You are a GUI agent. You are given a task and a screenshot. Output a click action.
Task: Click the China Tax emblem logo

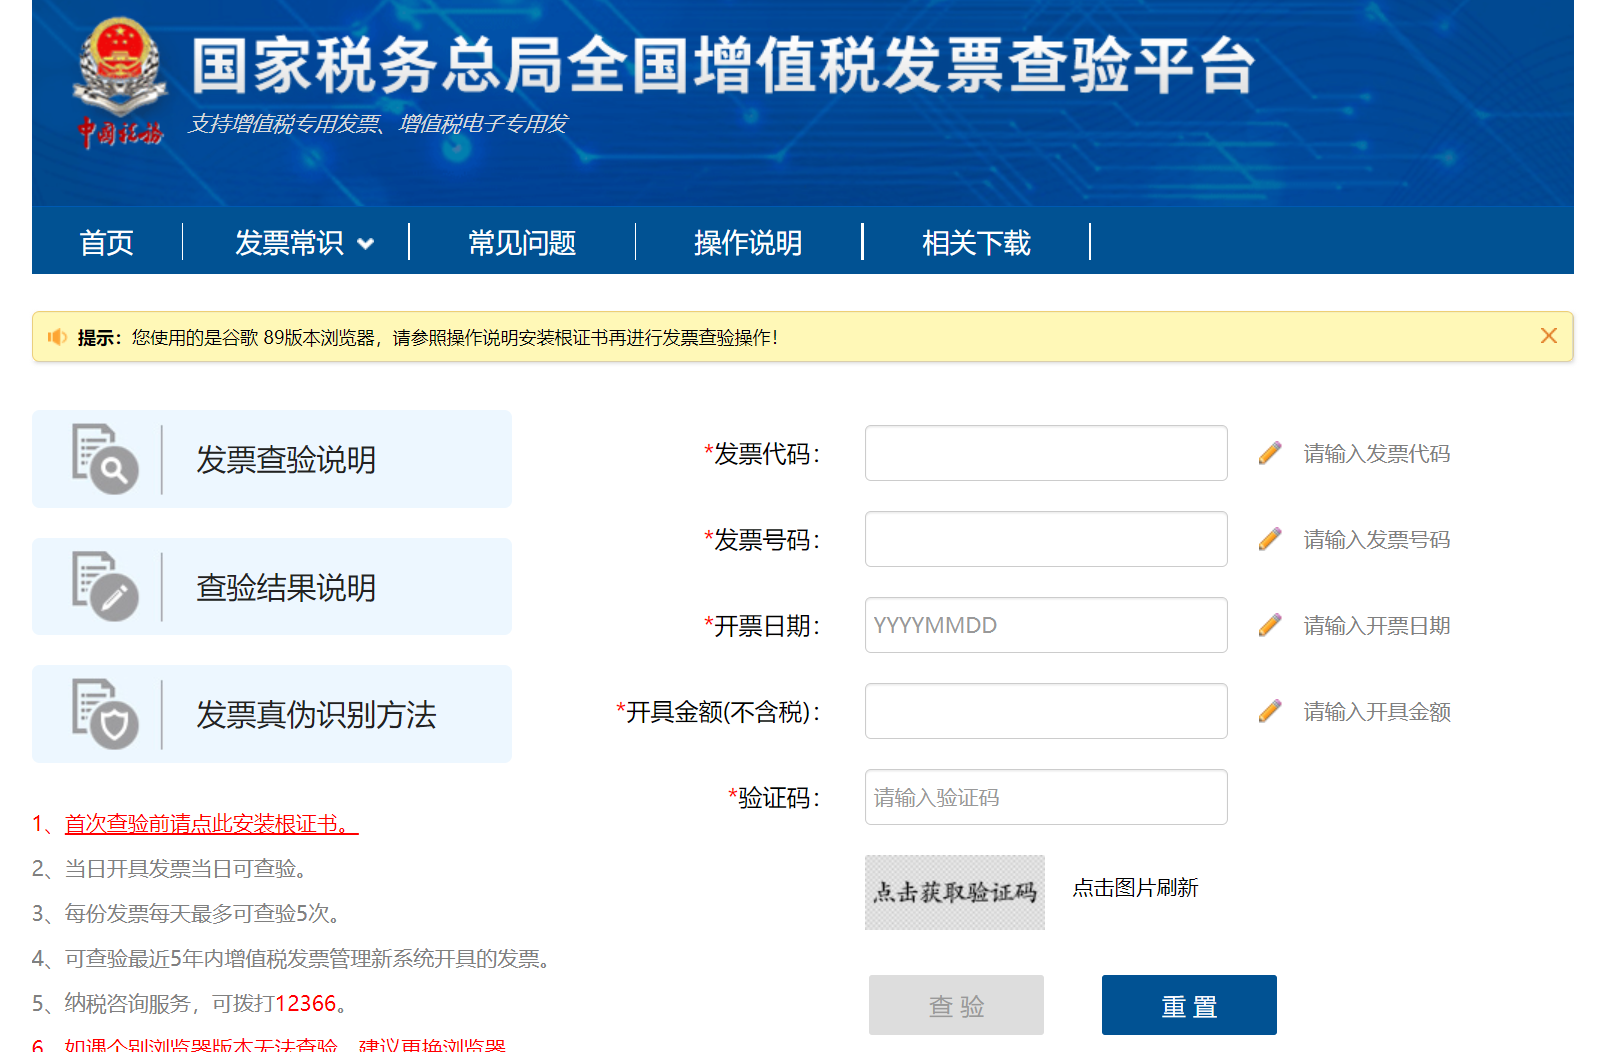(120, 82)
